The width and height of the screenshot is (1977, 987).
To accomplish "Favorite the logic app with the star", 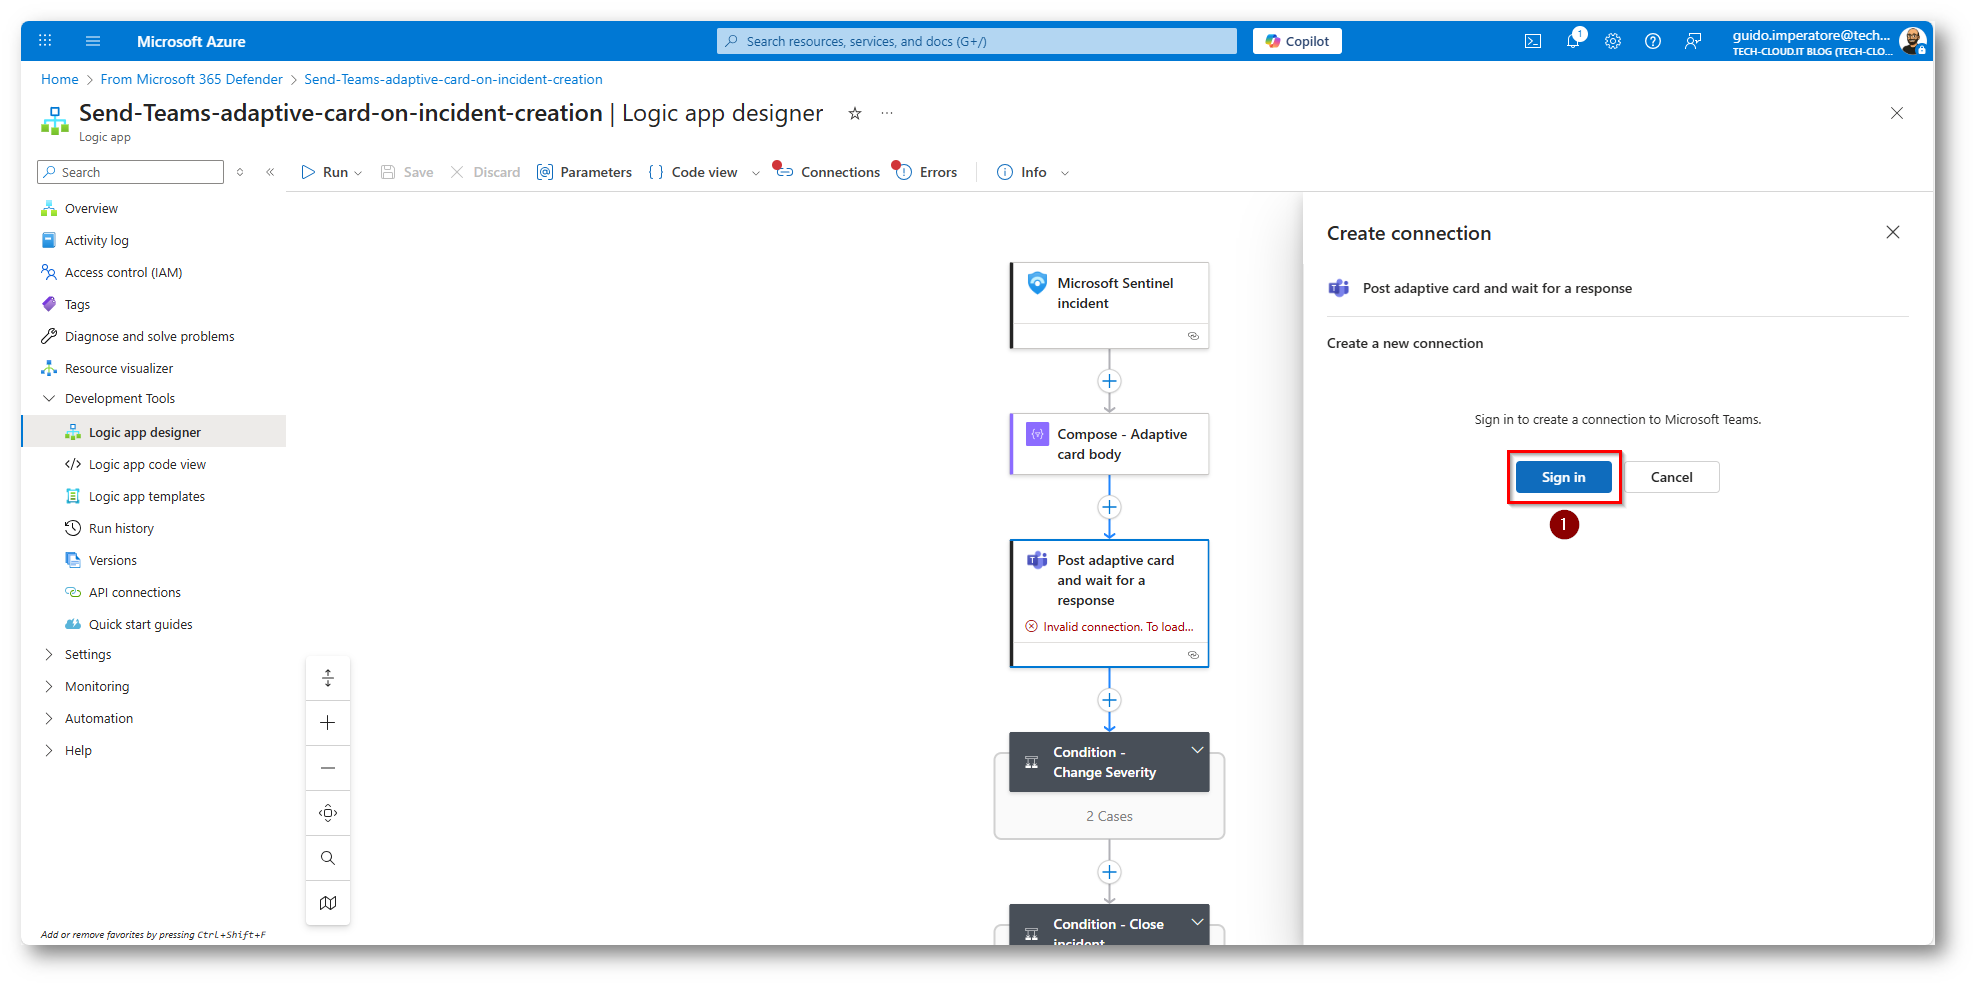I will pos(855,113).
